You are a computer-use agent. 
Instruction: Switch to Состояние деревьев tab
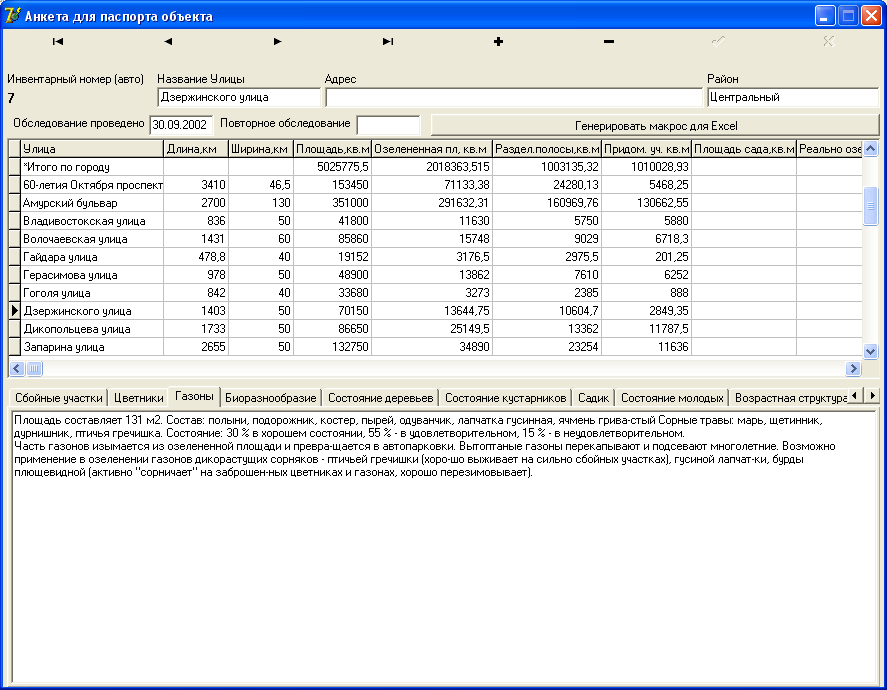coord(380,398)
